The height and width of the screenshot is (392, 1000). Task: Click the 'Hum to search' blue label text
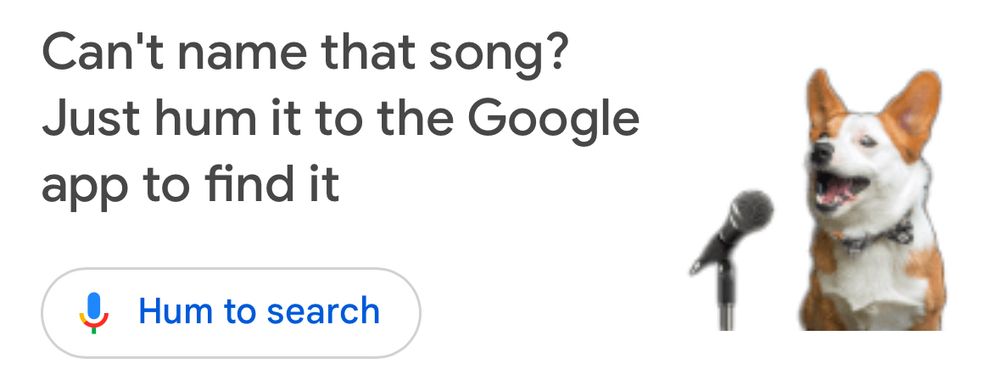[259, 311]
